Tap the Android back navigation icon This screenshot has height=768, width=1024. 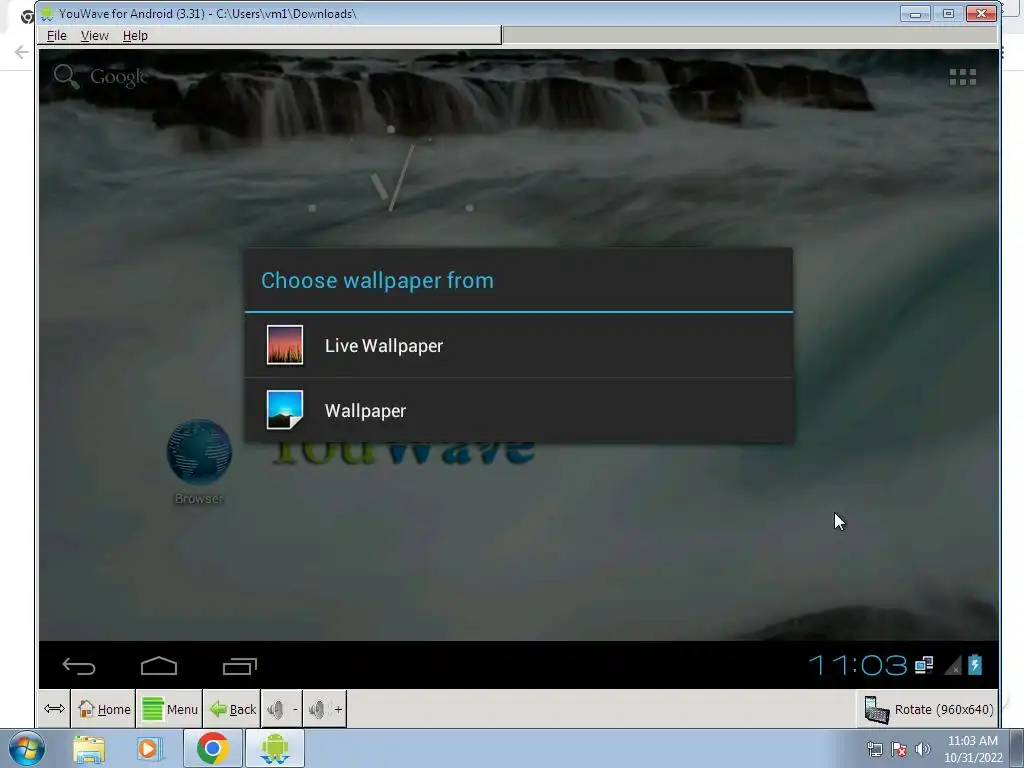tap(79, 666)
